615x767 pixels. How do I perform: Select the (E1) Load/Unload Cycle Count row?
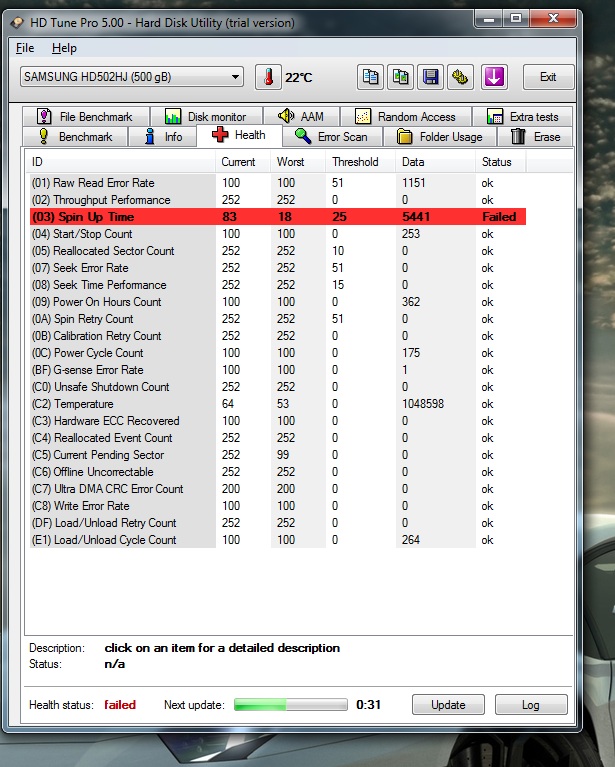[278, 540]
